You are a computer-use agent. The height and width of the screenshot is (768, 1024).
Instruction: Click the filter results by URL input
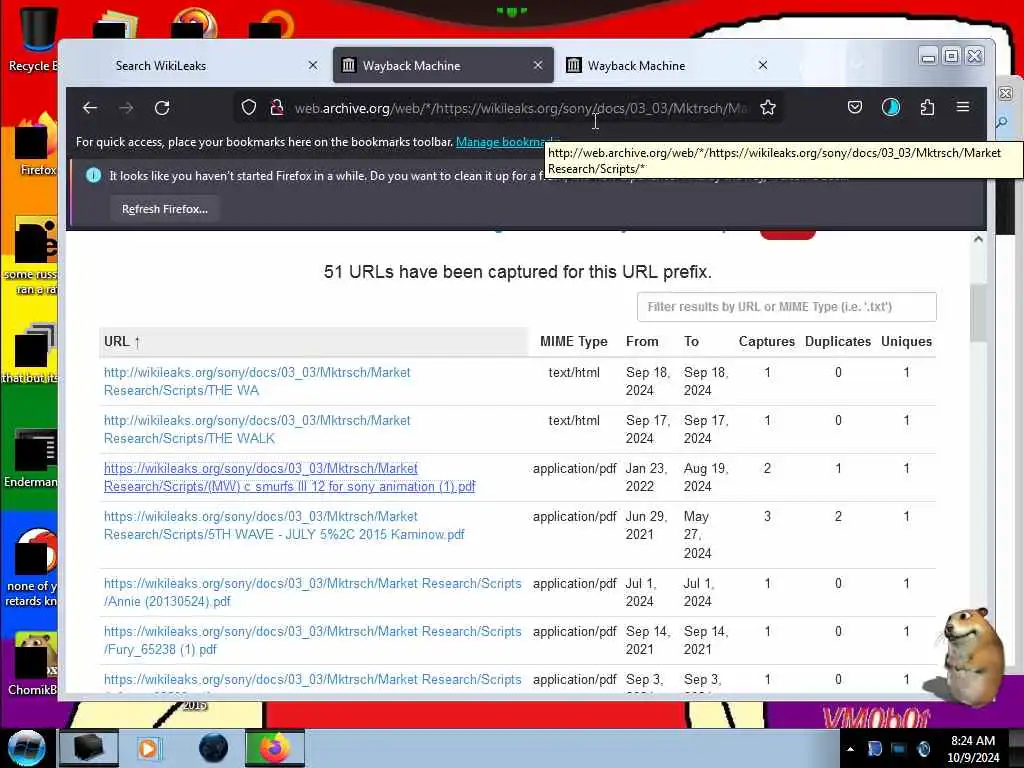[x=786, y=307]
